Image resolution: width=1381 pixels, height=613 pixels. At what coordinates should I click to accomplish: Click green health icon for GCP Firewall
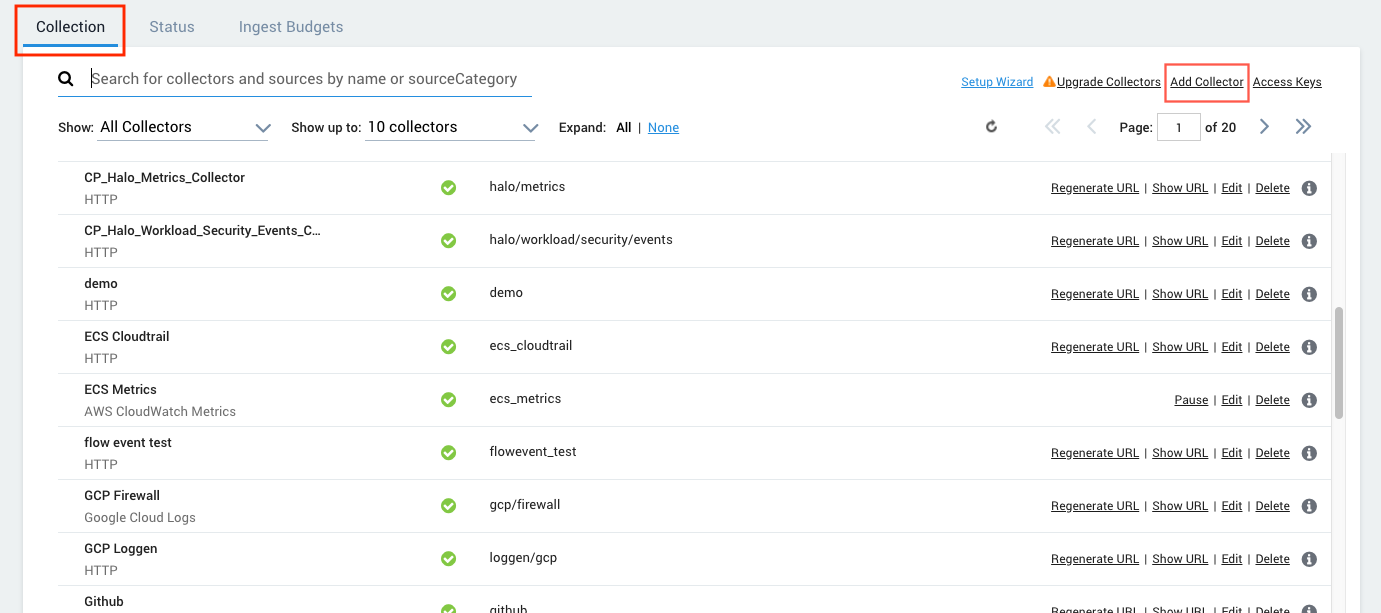click(448, 506)
